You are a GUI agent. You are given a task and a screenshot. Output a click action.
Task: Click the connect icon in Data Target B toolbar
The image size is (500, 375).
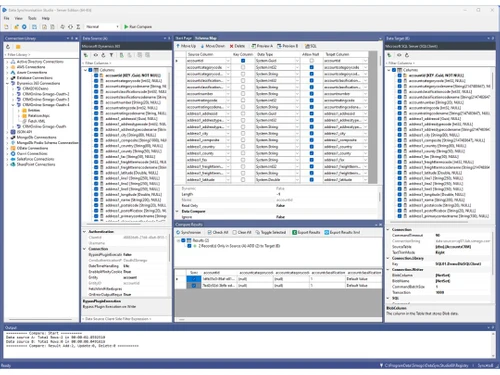coord(389,55)
